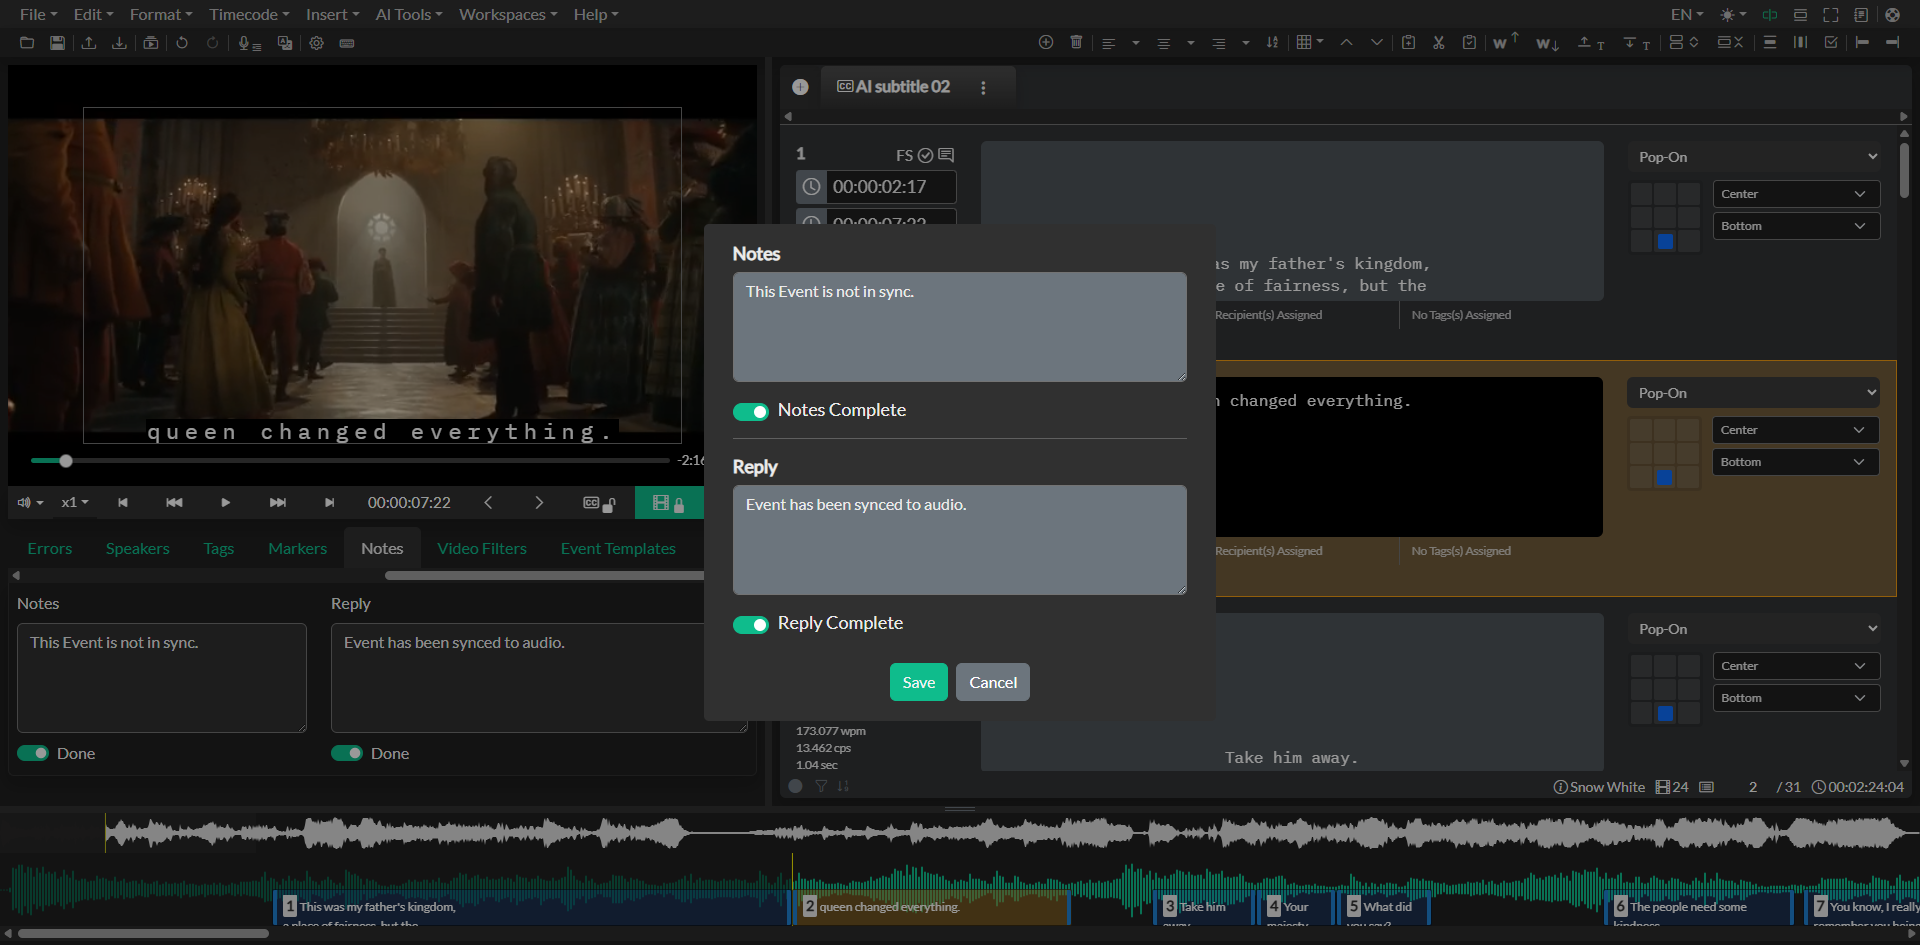Click video progress slider handle
The image size is (1920, 945).
66,461
